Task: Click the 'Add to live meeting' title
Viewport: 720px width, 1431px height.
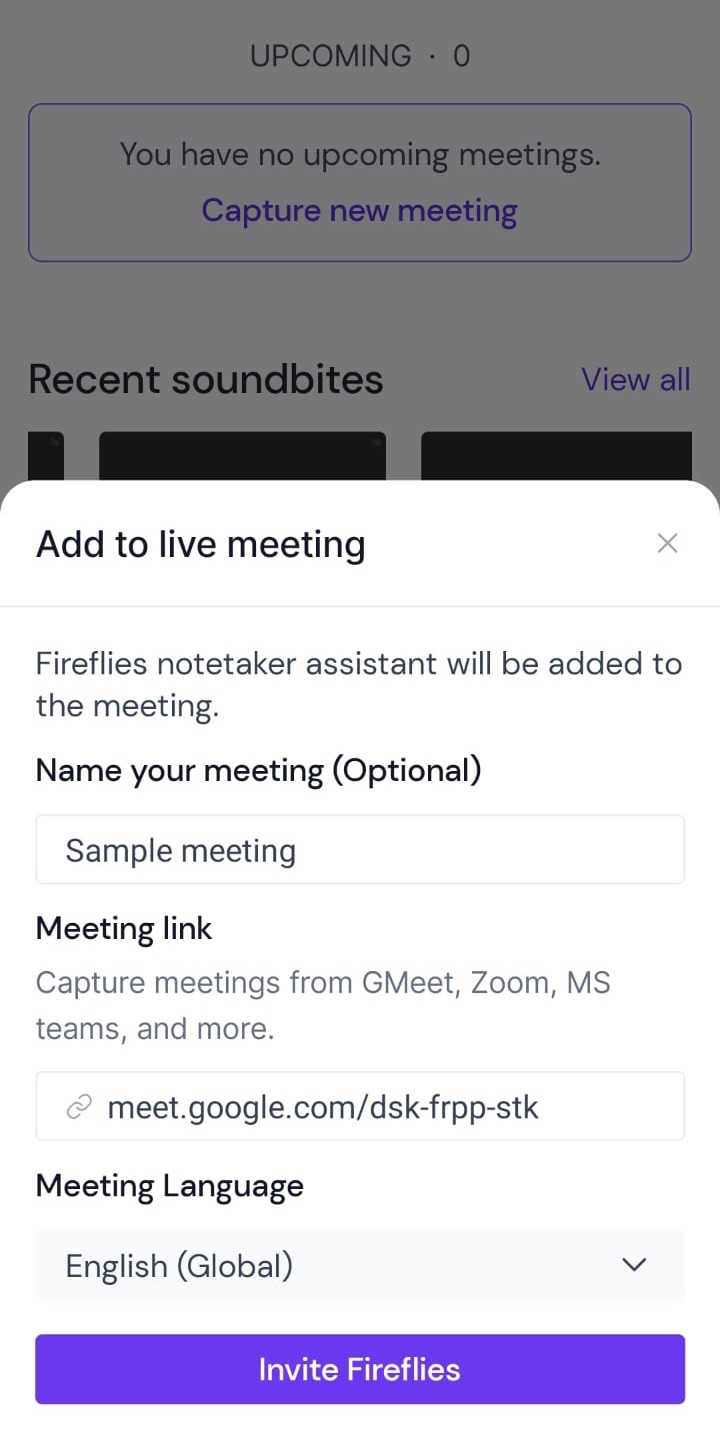Action: click(201, 545)
